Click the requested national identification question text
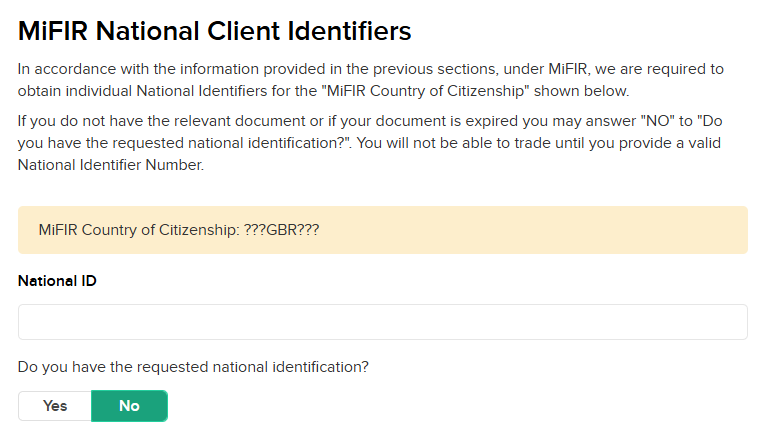 click(x=193, y=367)
